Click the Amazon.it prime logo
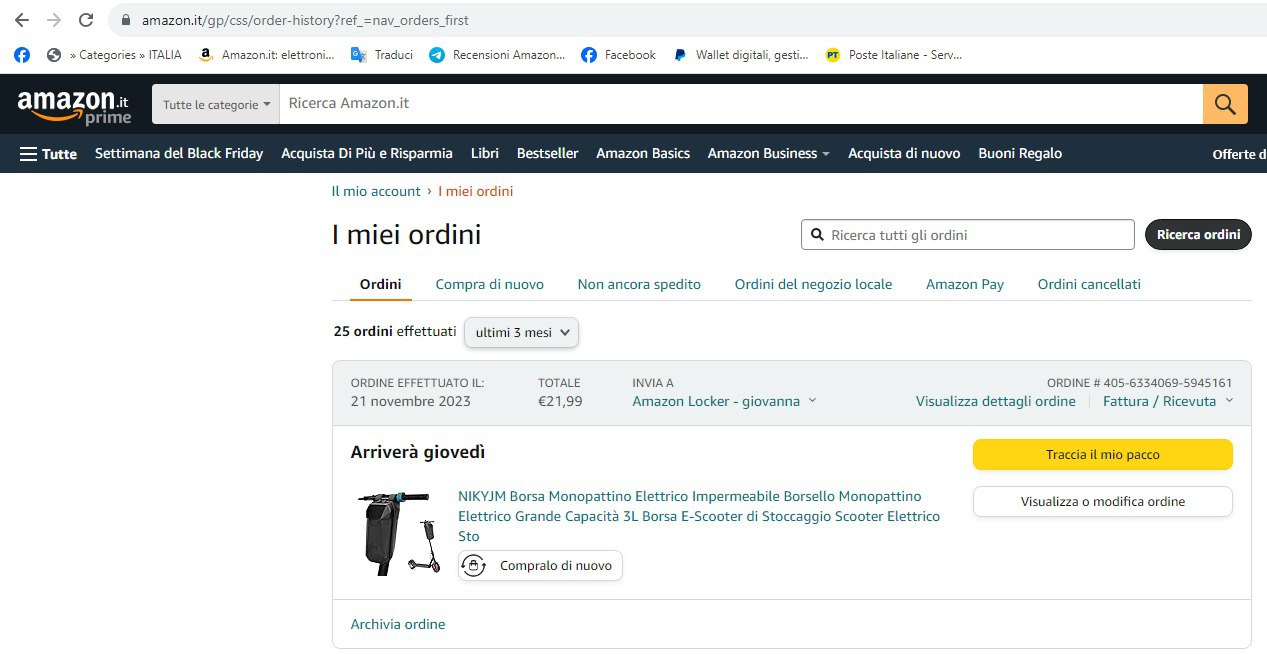The image size is (1267, 654). (x=73, y=106)
